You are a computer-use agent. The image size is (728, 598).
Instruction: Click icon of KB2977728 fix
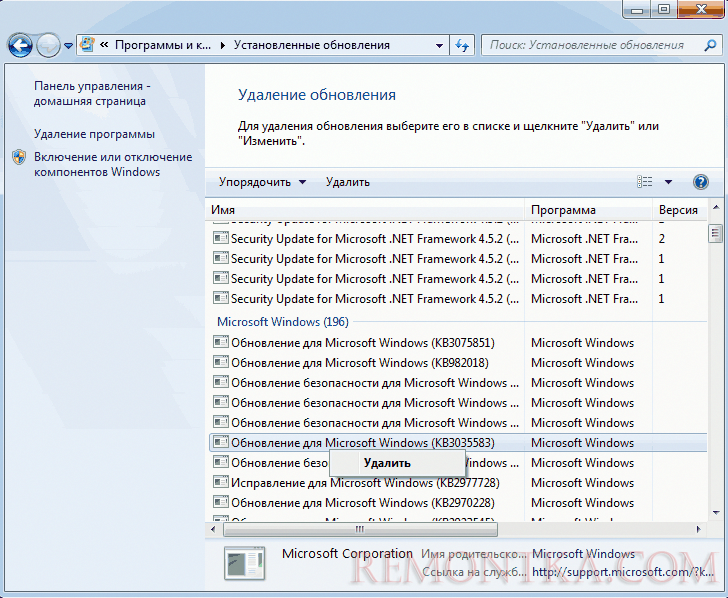[x=221, y=482]
